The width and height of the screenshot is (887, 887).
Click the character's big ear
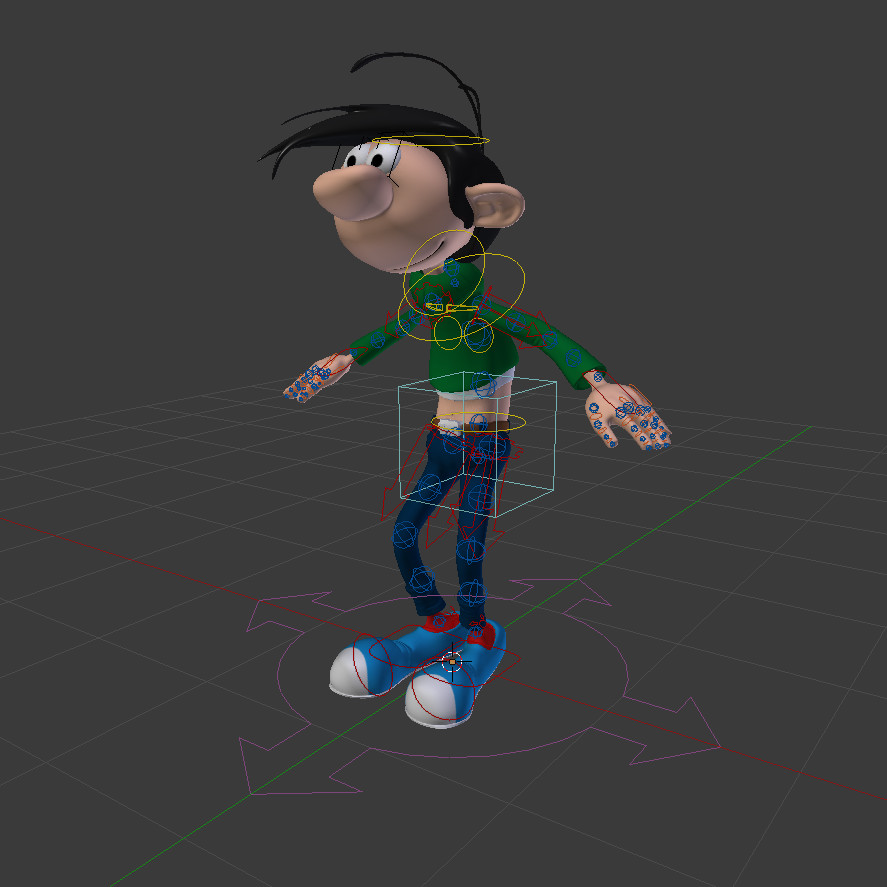[x=495, y=204]
